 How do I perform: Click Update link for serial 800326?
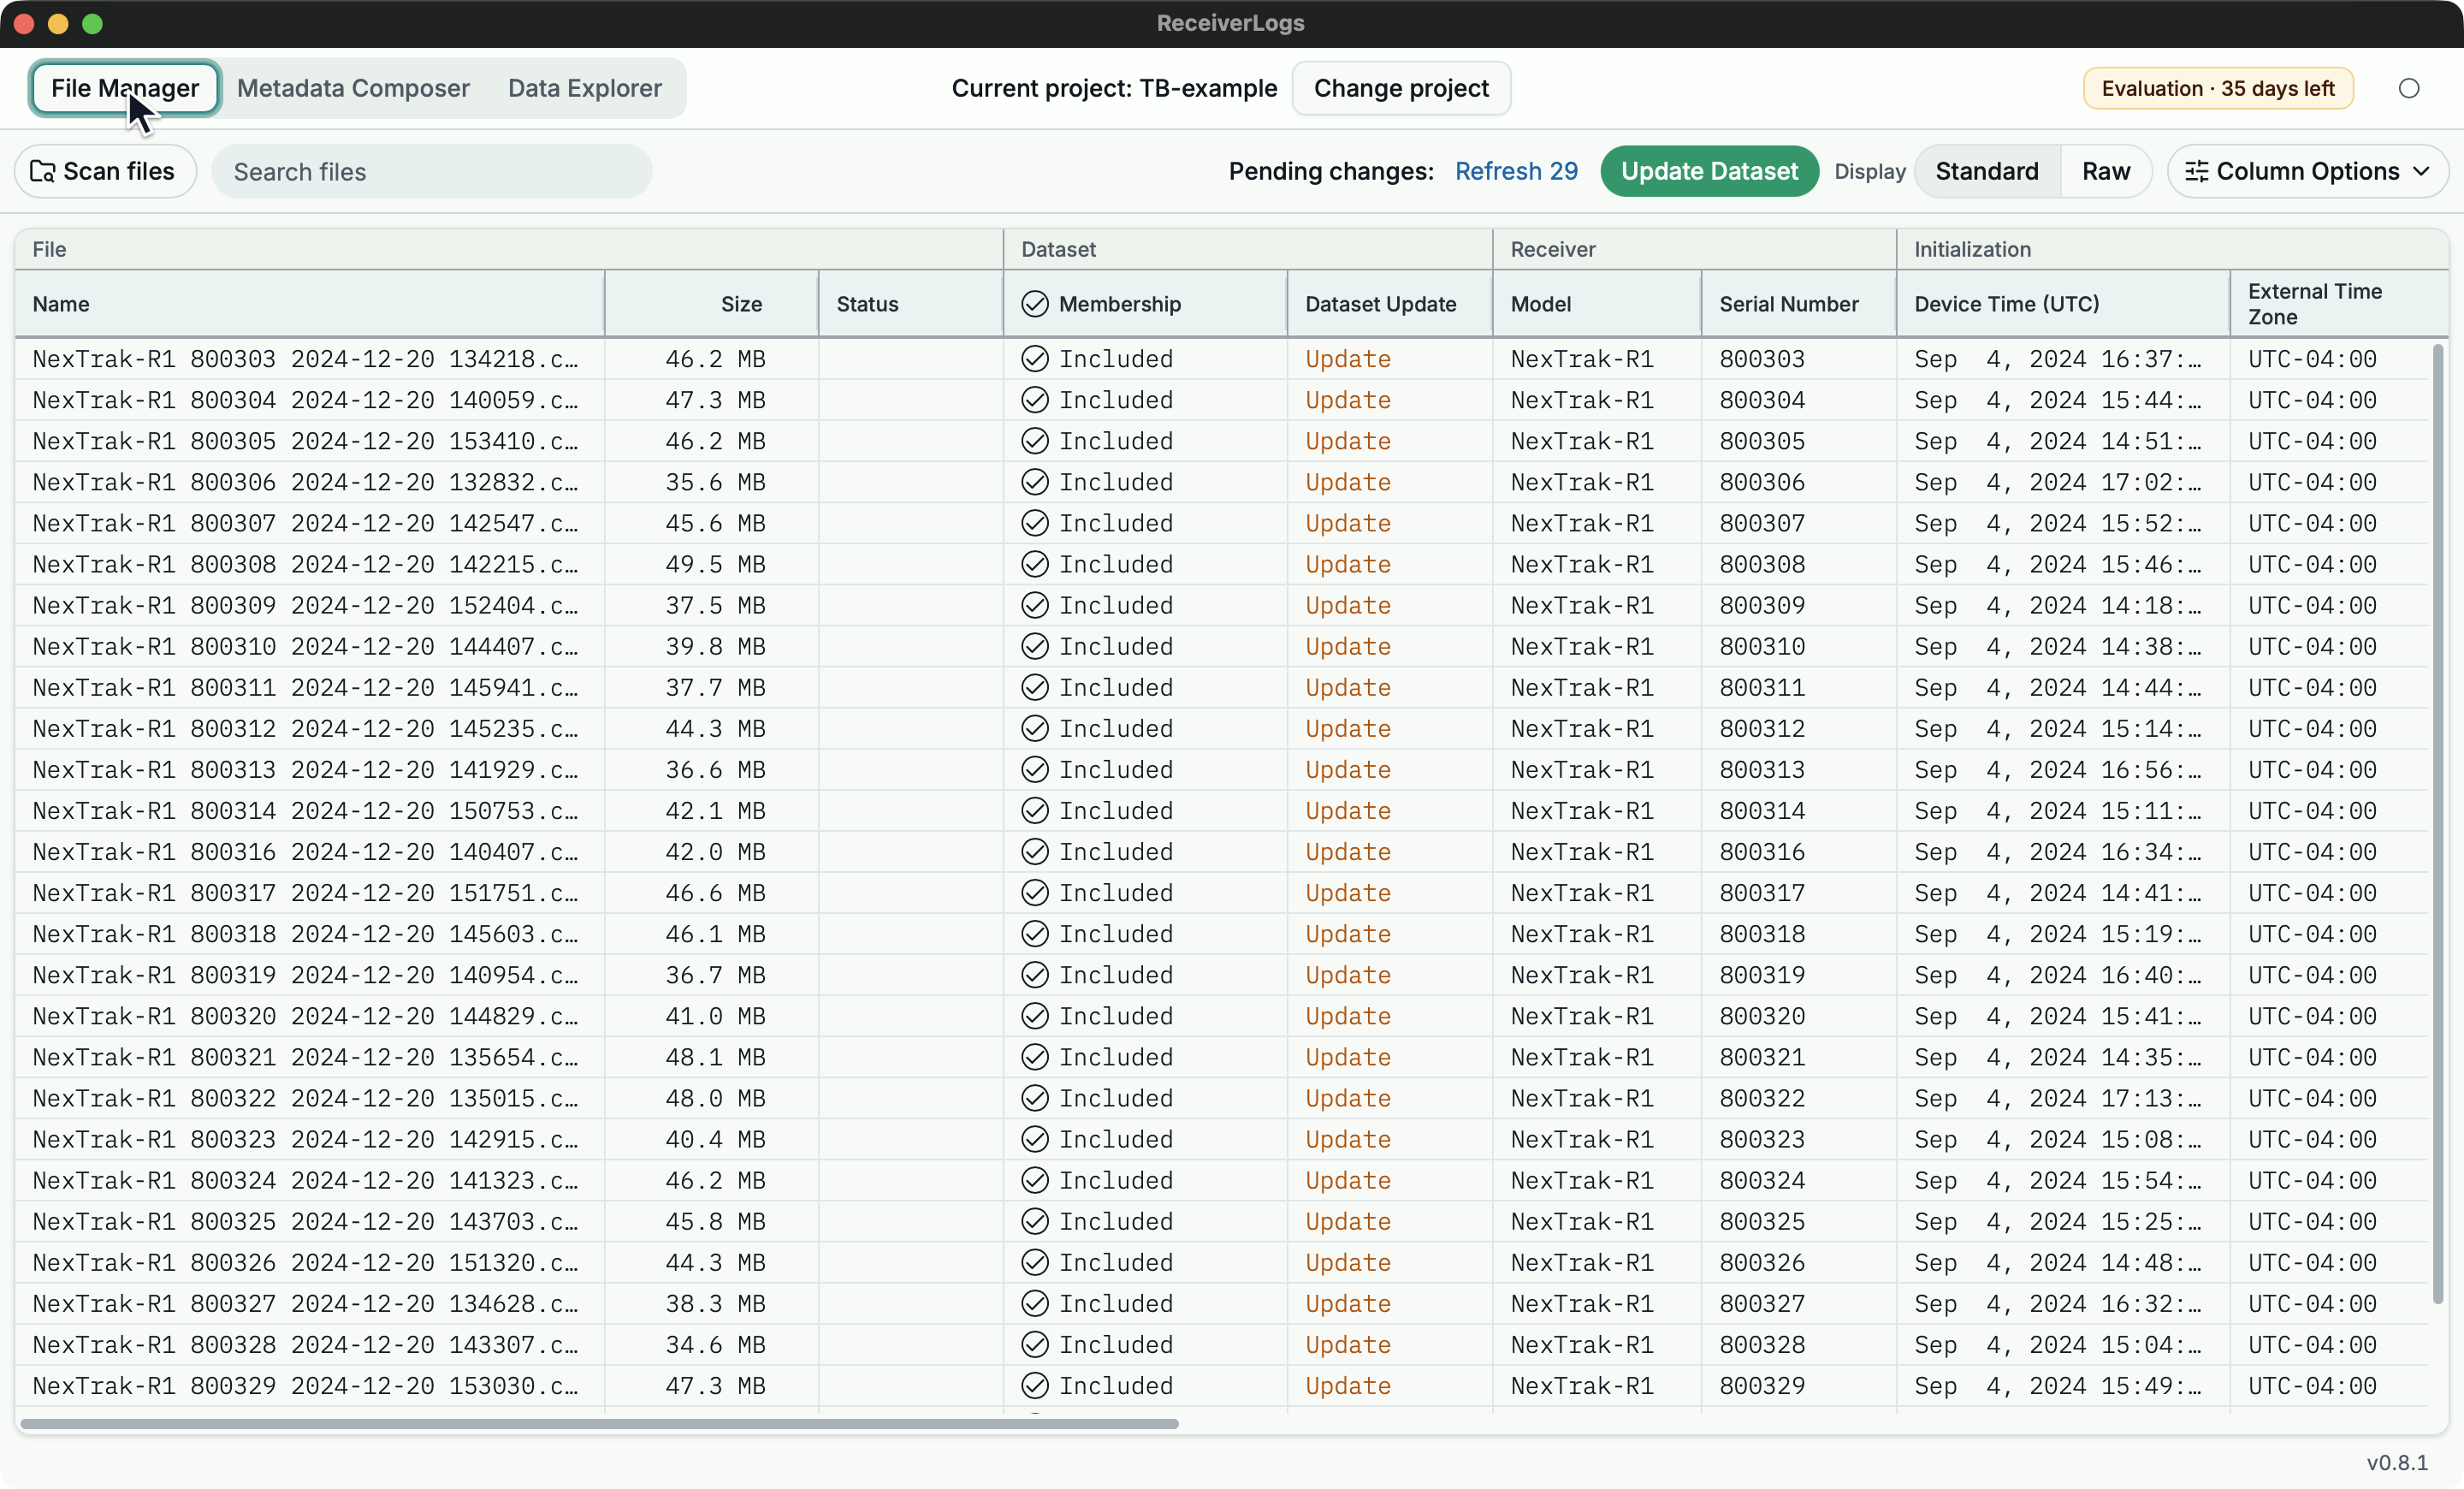point(1348,1263)
